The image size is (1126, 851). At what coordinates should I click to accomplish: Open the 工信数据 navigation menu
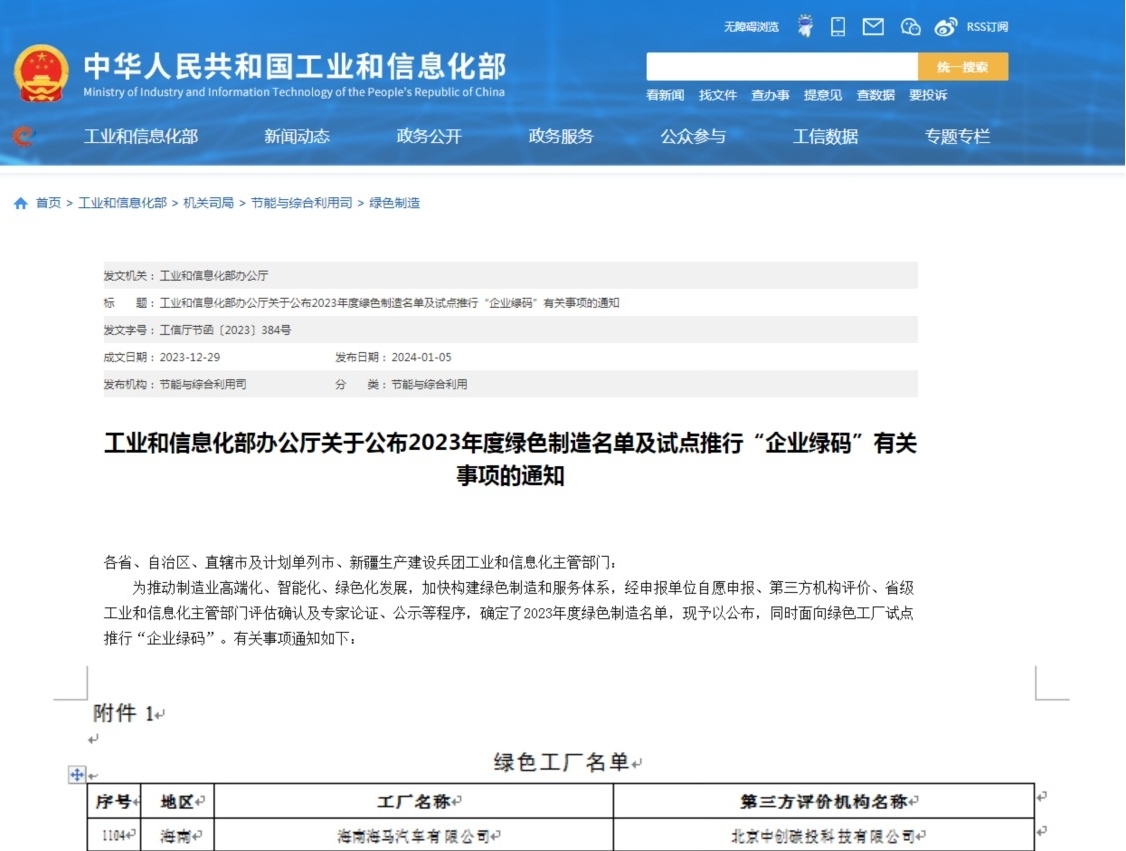[x=825, y=137]
